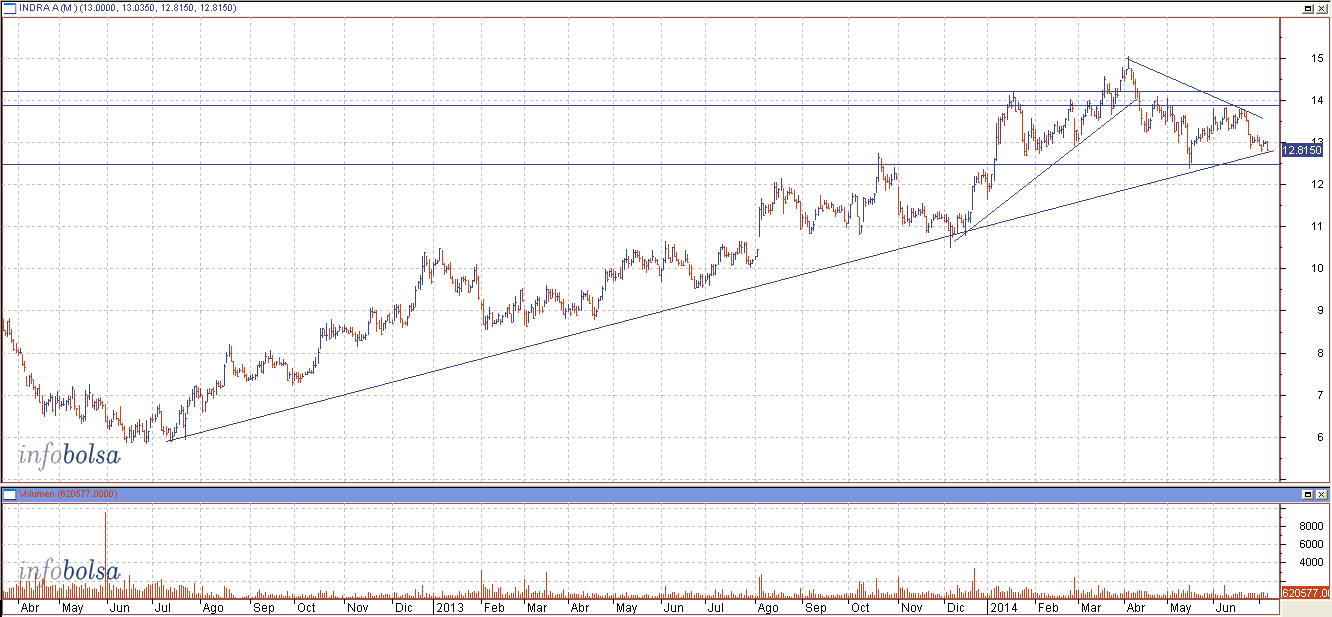This screenshot has height=617, width=1332.
Task: Maximize the Volumen panel
Action: (x=1307, y=494)
